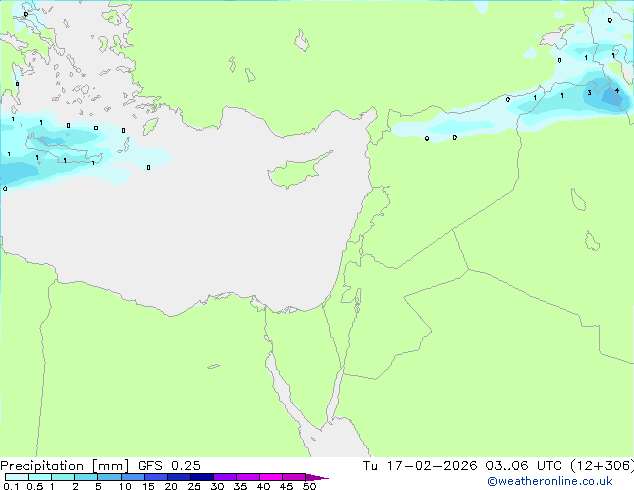The image size is (634, 490).
Task: Open the weatheronline.co.uk copyright link
Action: [550, 481]
